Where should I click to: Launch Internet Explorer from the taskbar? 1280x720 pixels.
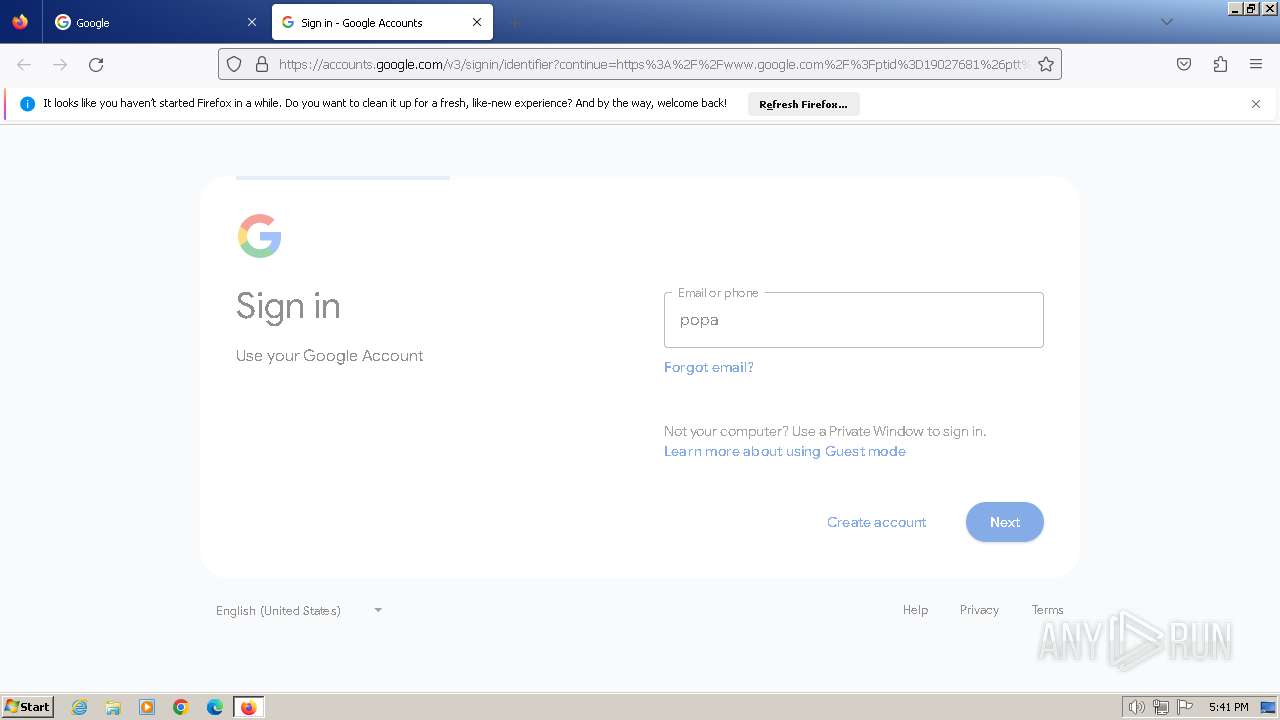pyautogui.click(x=80, y=707)
